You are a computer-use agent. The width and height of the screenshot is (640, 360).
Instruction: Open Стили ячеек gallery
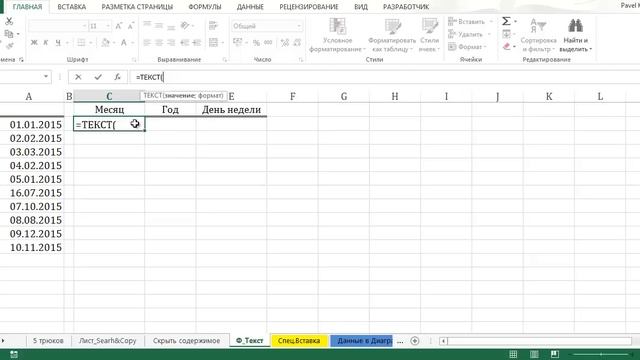(429, 36)
